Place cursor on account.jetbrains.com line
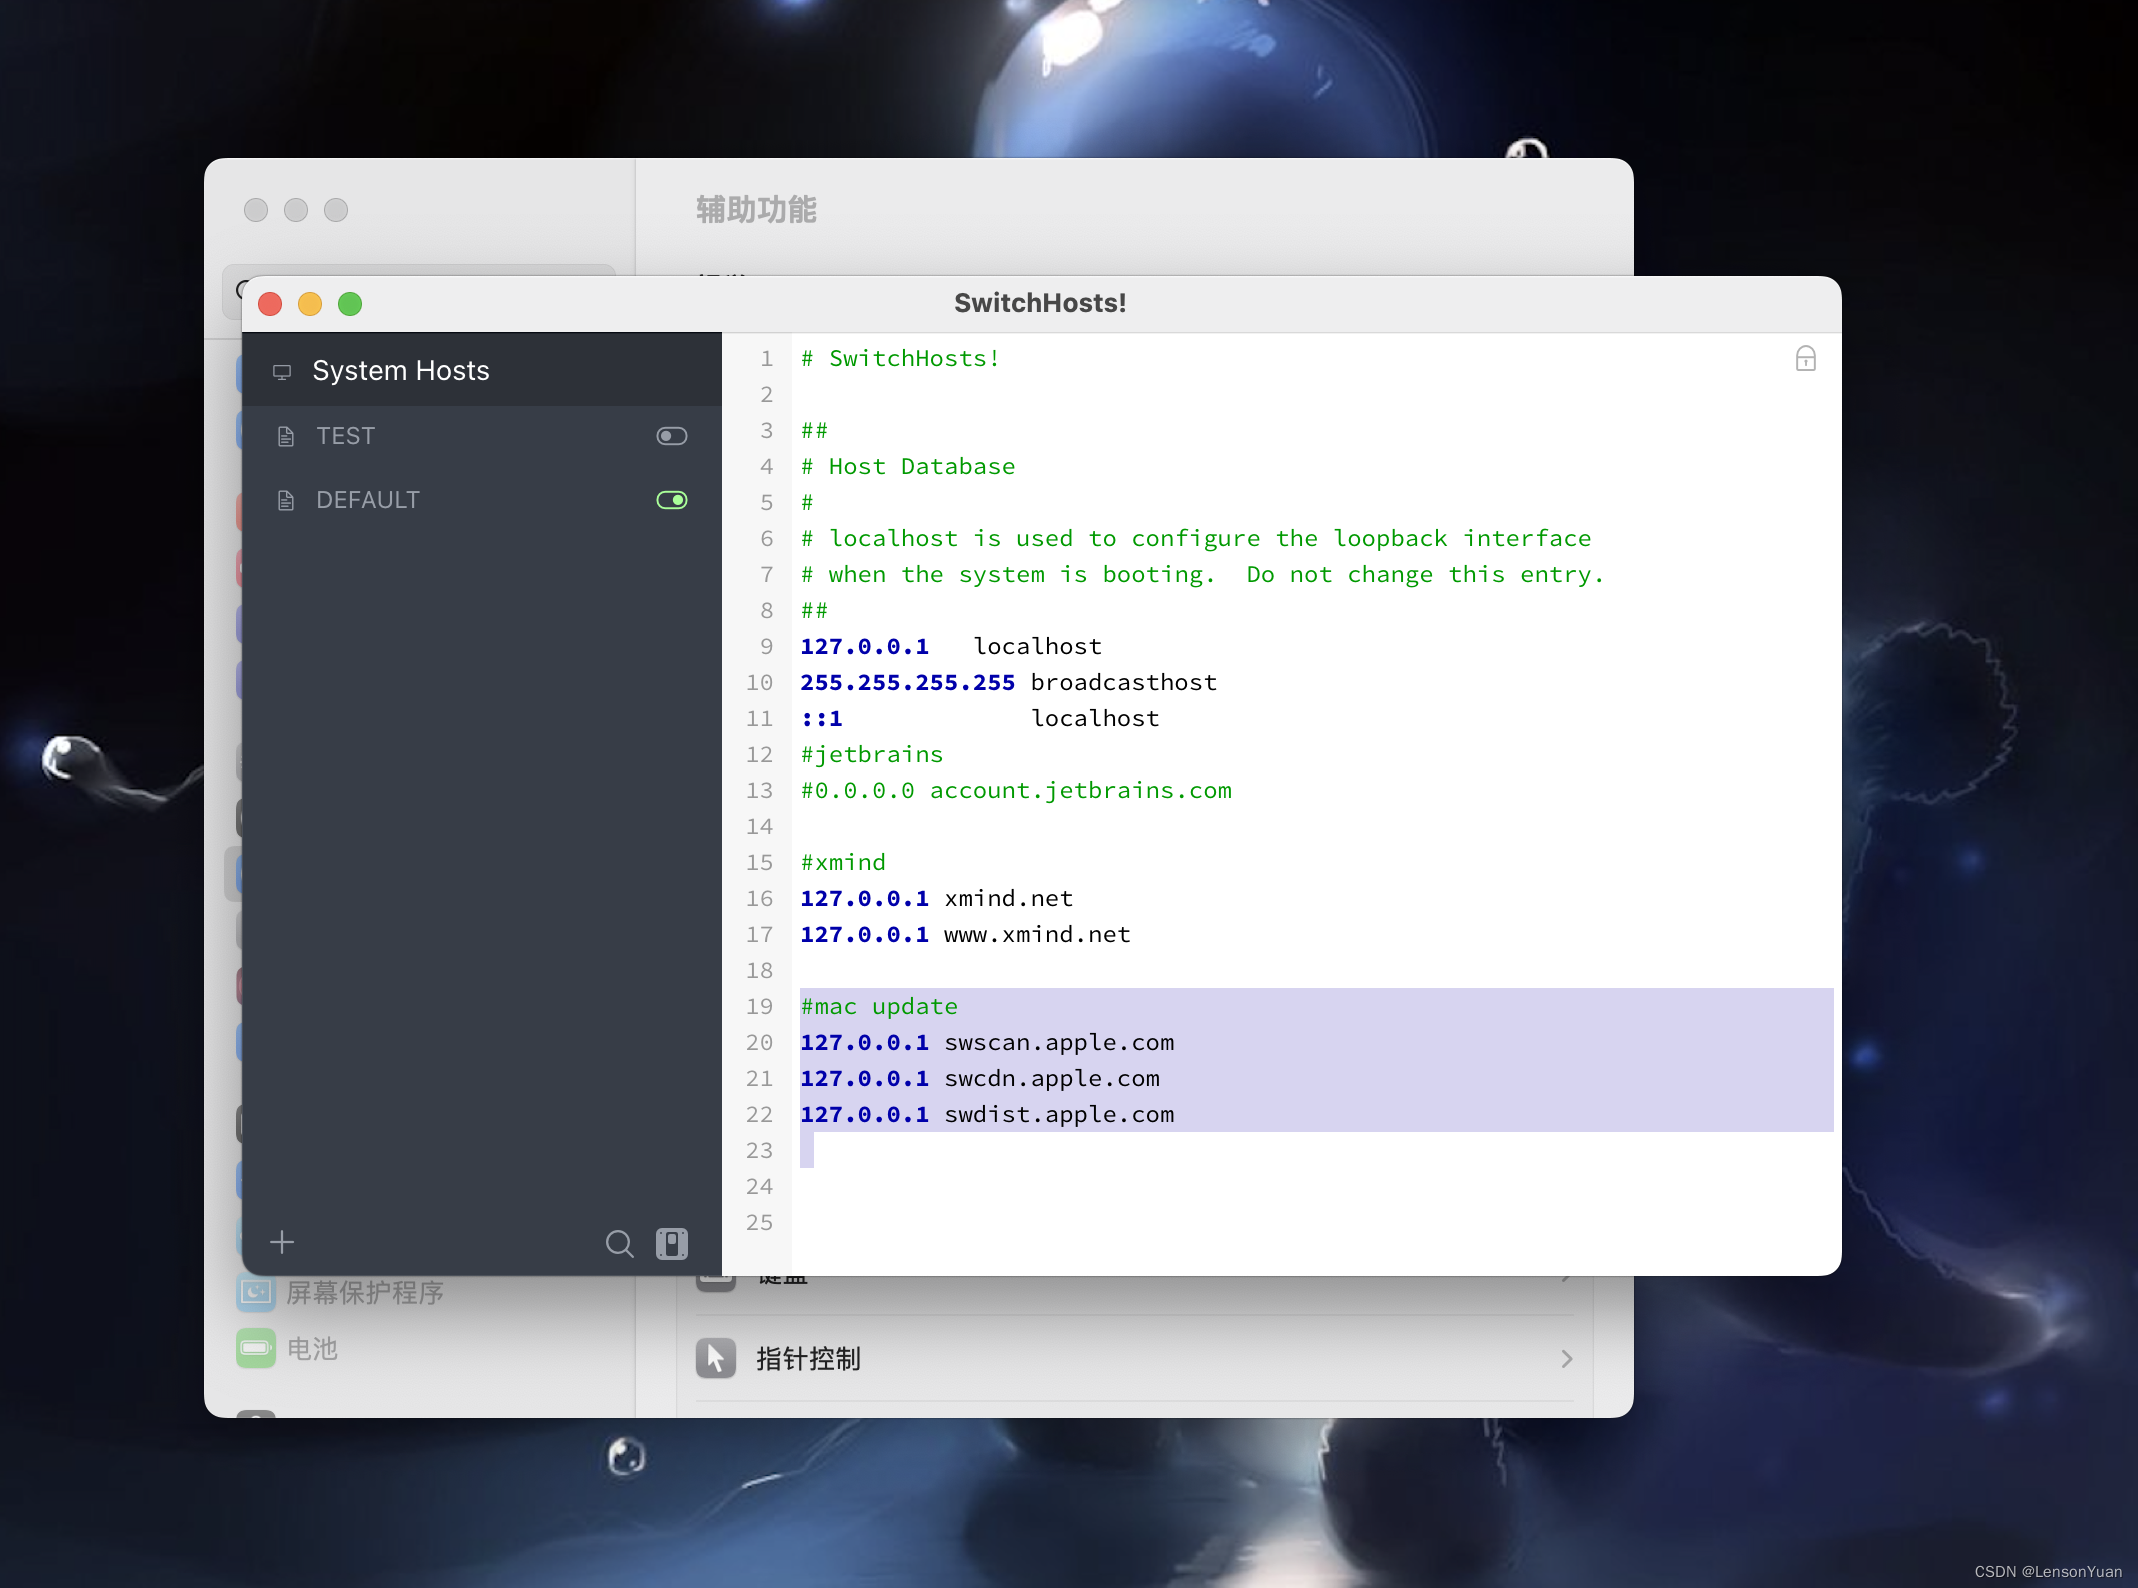Screen dimensions: 2138x1588 (x=1080, y=791)
